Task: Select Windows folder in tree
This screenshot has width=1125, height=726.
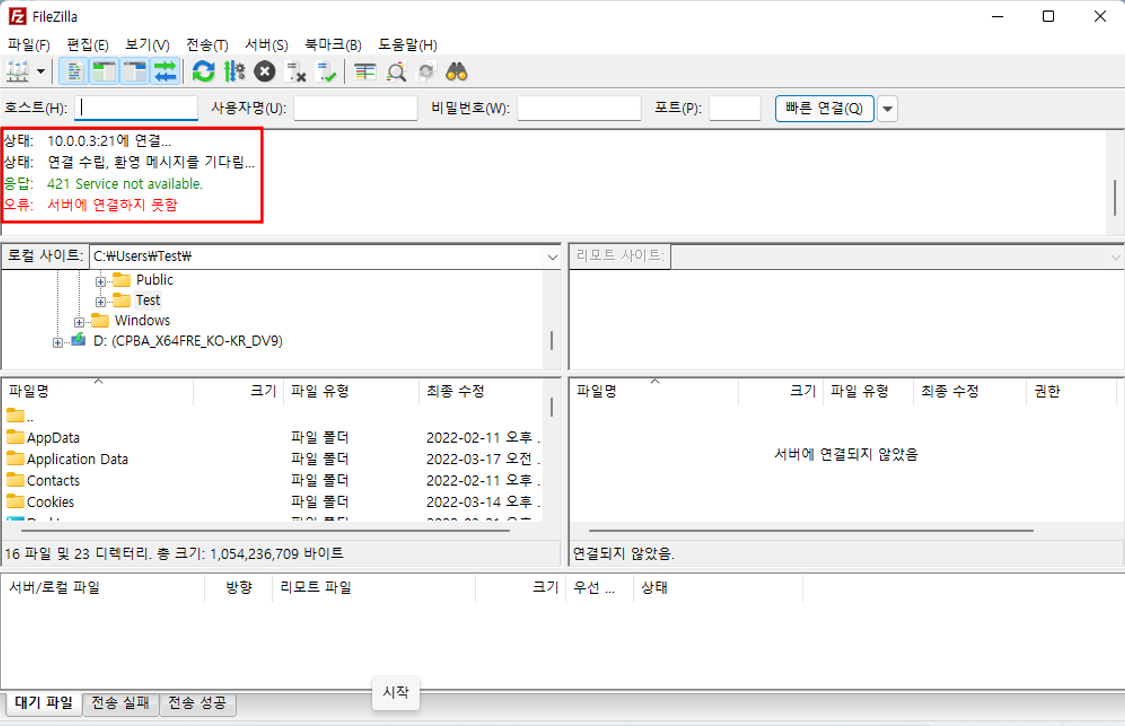Action: 142,320
